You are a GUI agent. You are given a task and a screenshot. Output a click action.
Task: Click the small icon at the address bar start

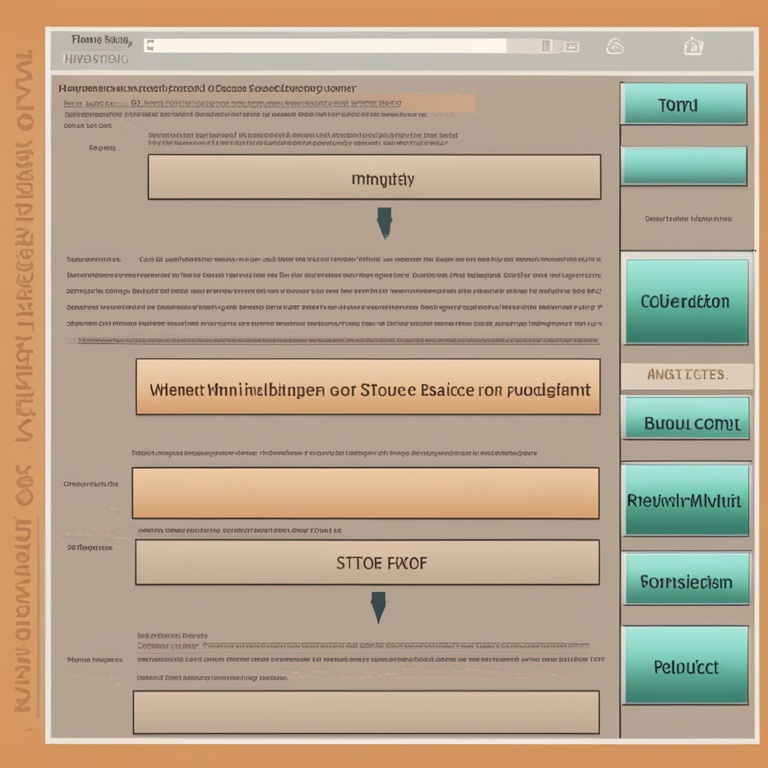[x=150, y=46]
